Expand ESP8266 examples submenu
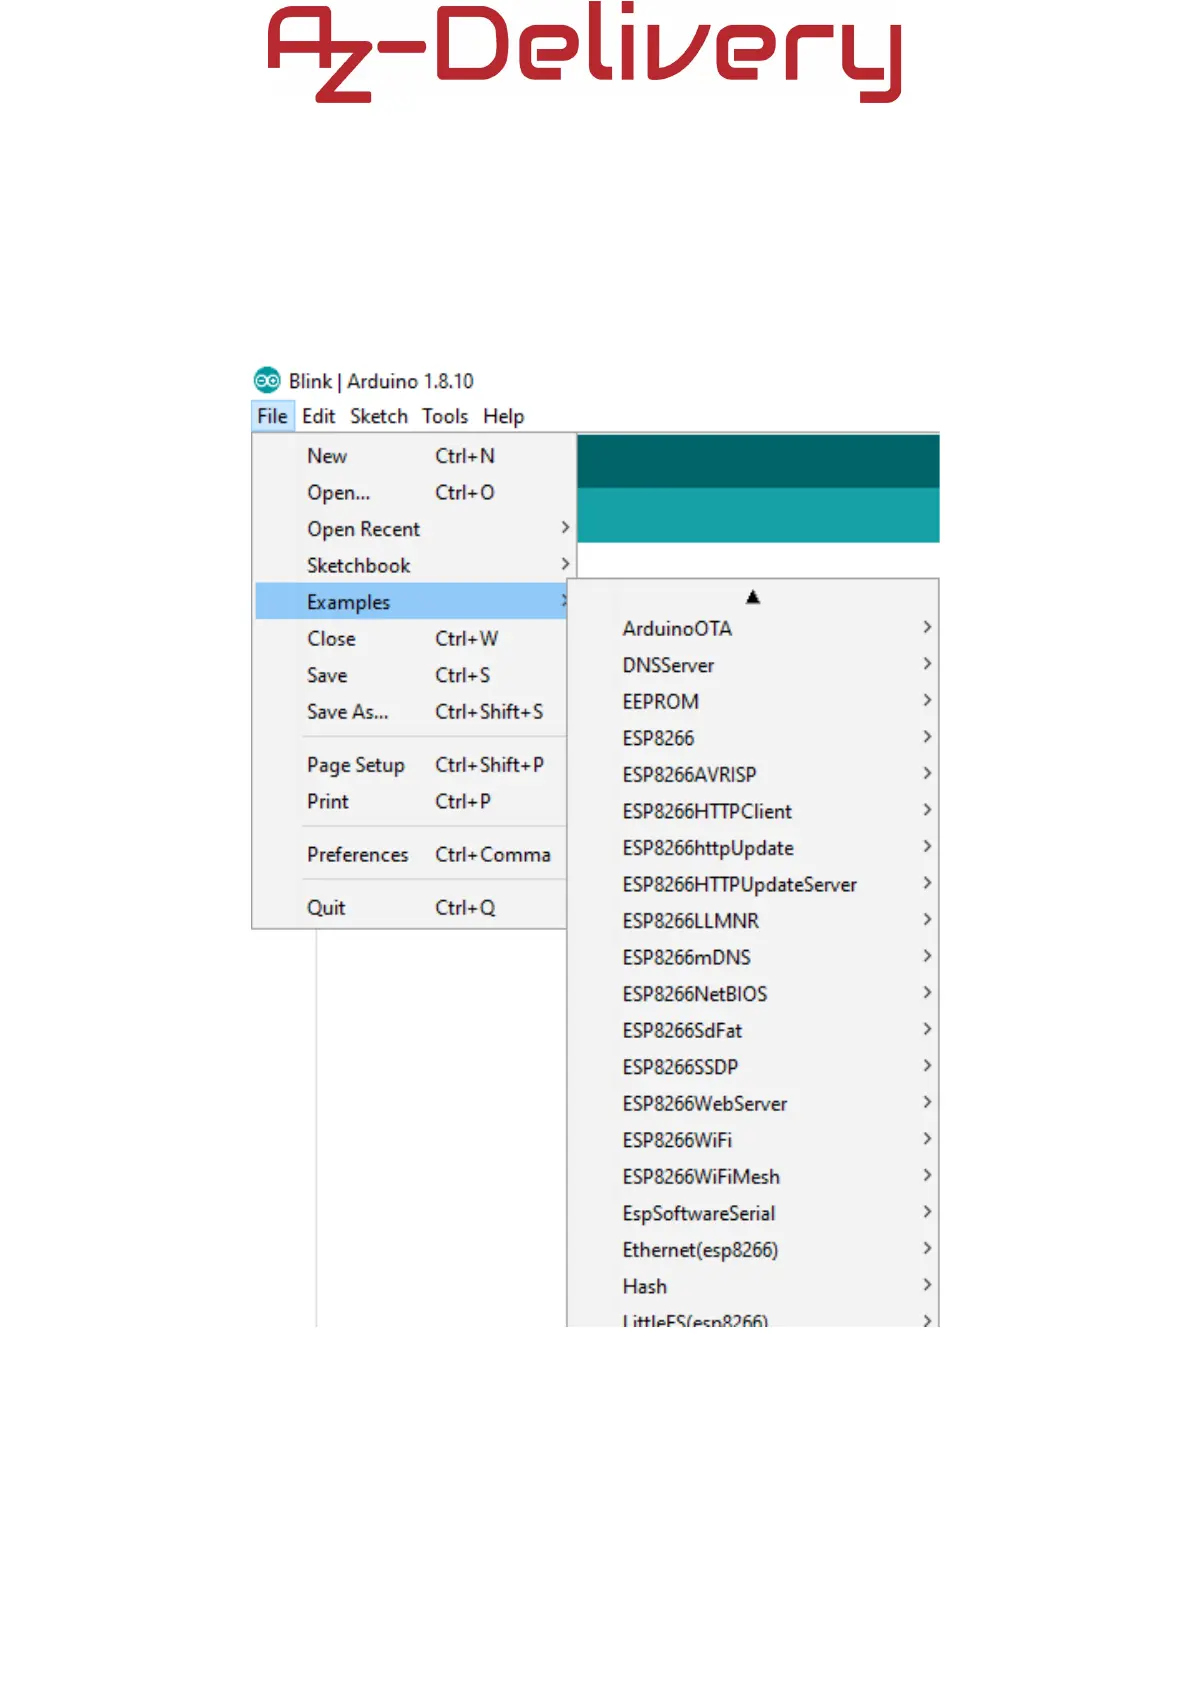Viewport: 1191px width, 1683px height. click(753, 738)
